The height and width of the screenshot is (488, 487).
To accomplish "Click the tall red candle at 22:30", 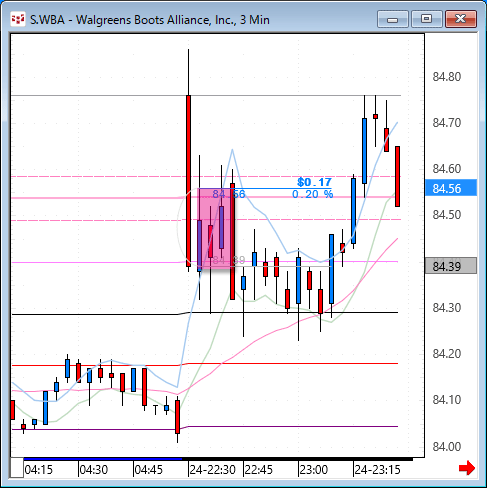I will (188, 181).
